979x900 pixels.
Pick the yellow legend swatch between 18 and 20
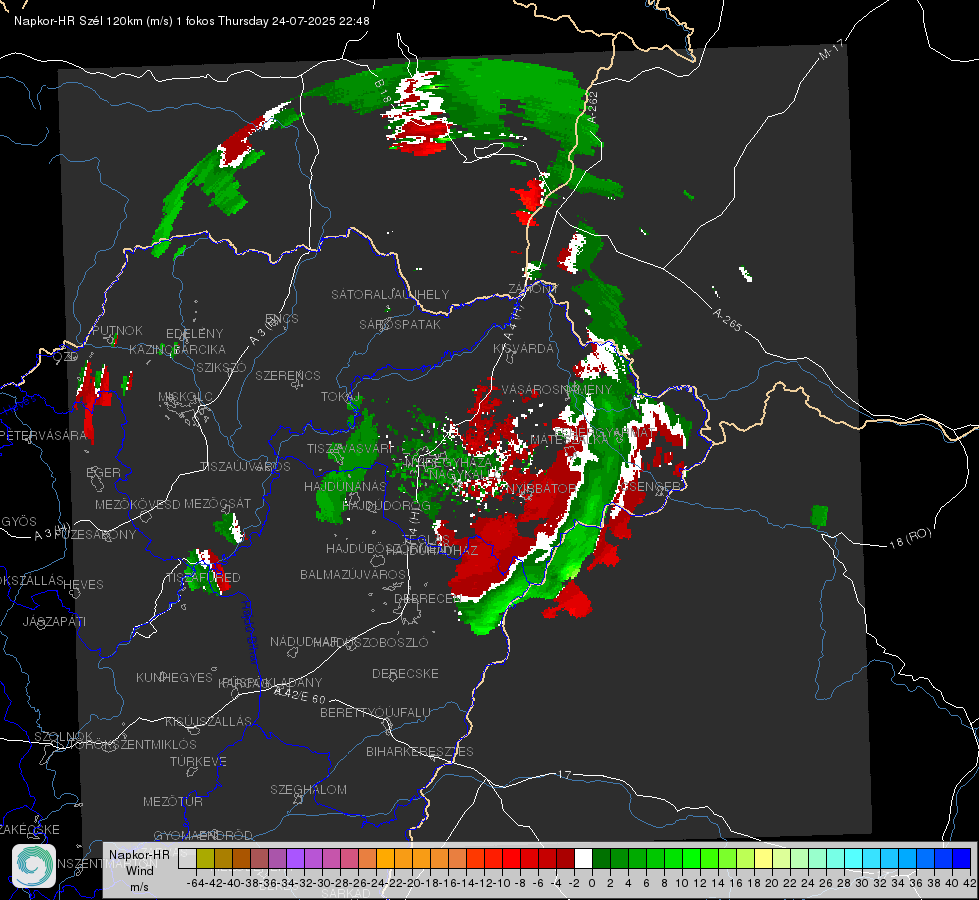pyautogui.click(x=764, y=858)
